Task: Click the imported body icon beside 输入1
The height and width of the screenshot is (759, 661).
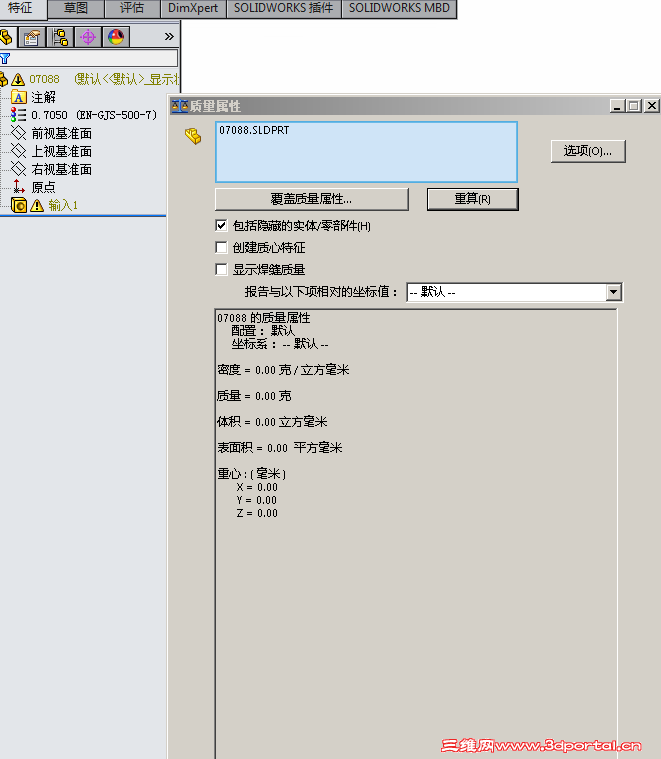Action: point(18,205)
